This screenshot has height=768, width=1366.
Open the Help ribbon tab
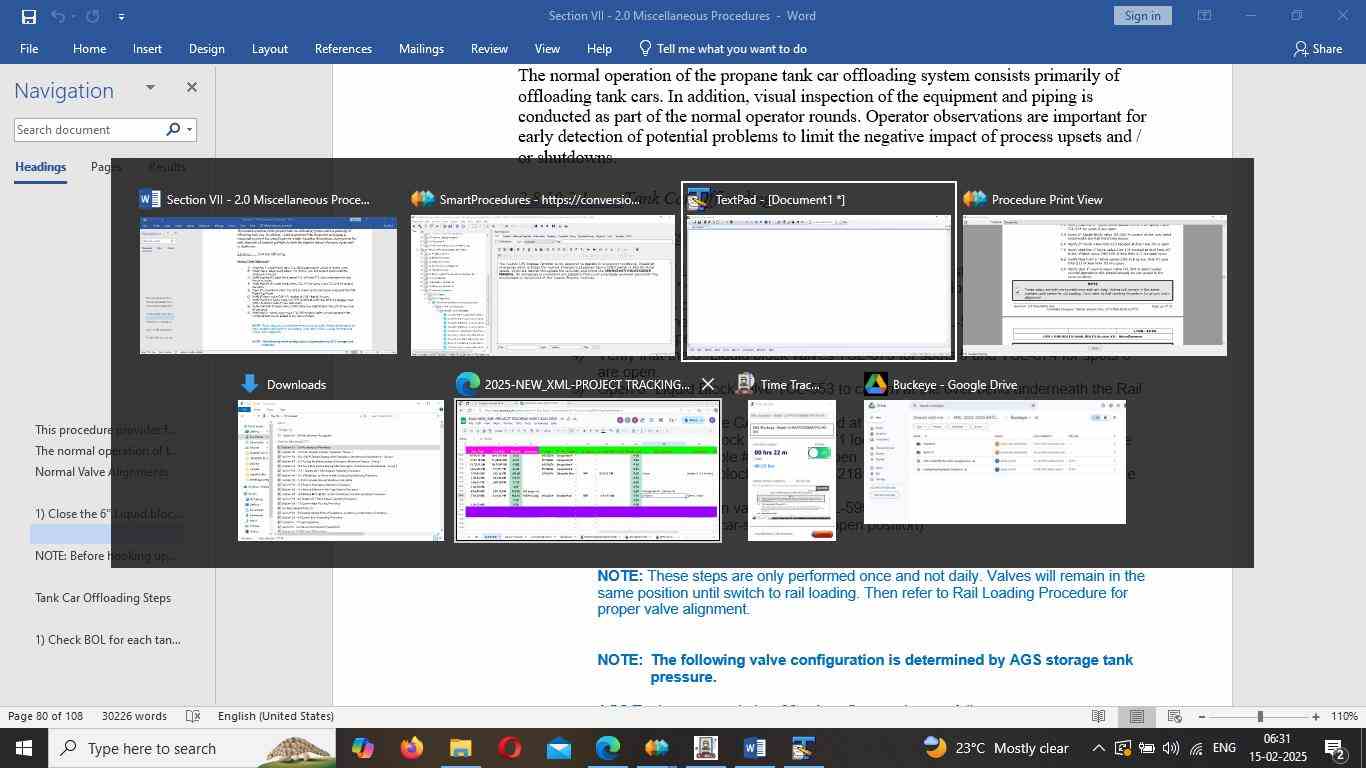click(599, 48)
